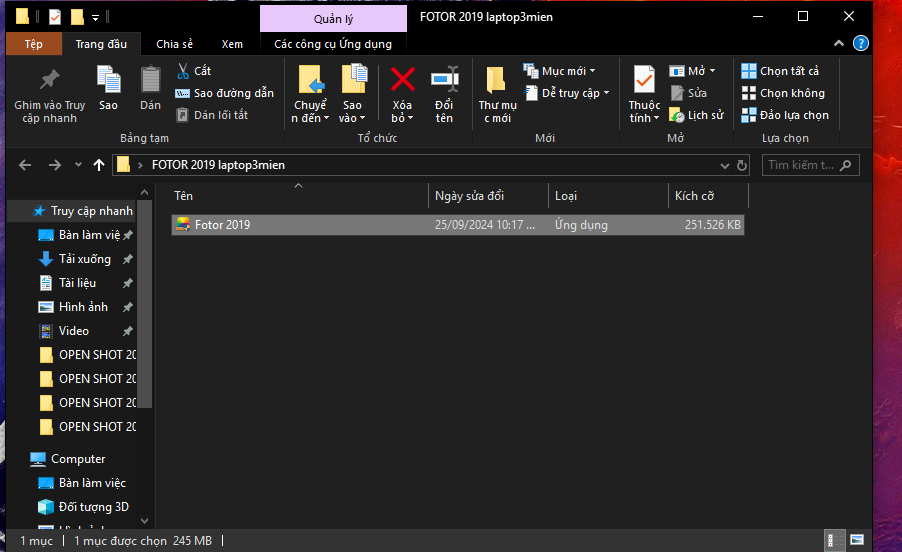Viewport: 902px width, 552px height.
Task: Click the Sửa edit button
Action: [689, 93]
